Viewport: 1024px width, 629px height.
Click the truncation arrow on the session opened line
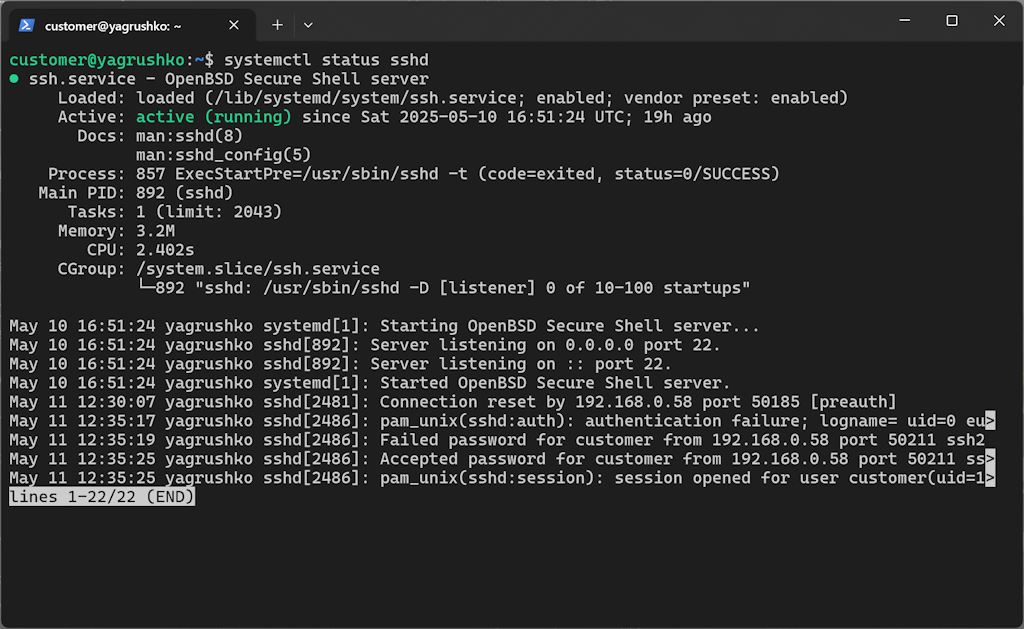coord(990,478)
